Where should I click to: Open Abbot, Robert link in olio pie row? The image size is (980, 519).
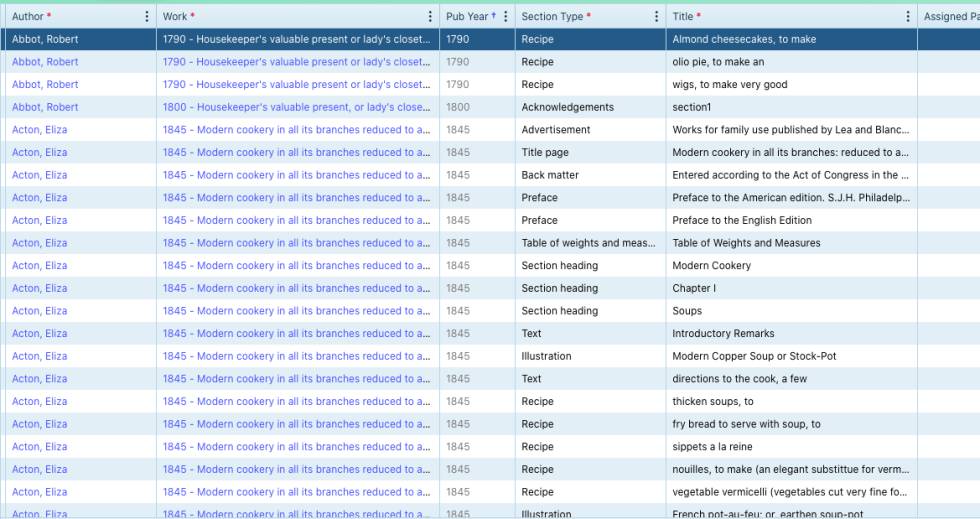pyautogui.click(x=45, y=62)
